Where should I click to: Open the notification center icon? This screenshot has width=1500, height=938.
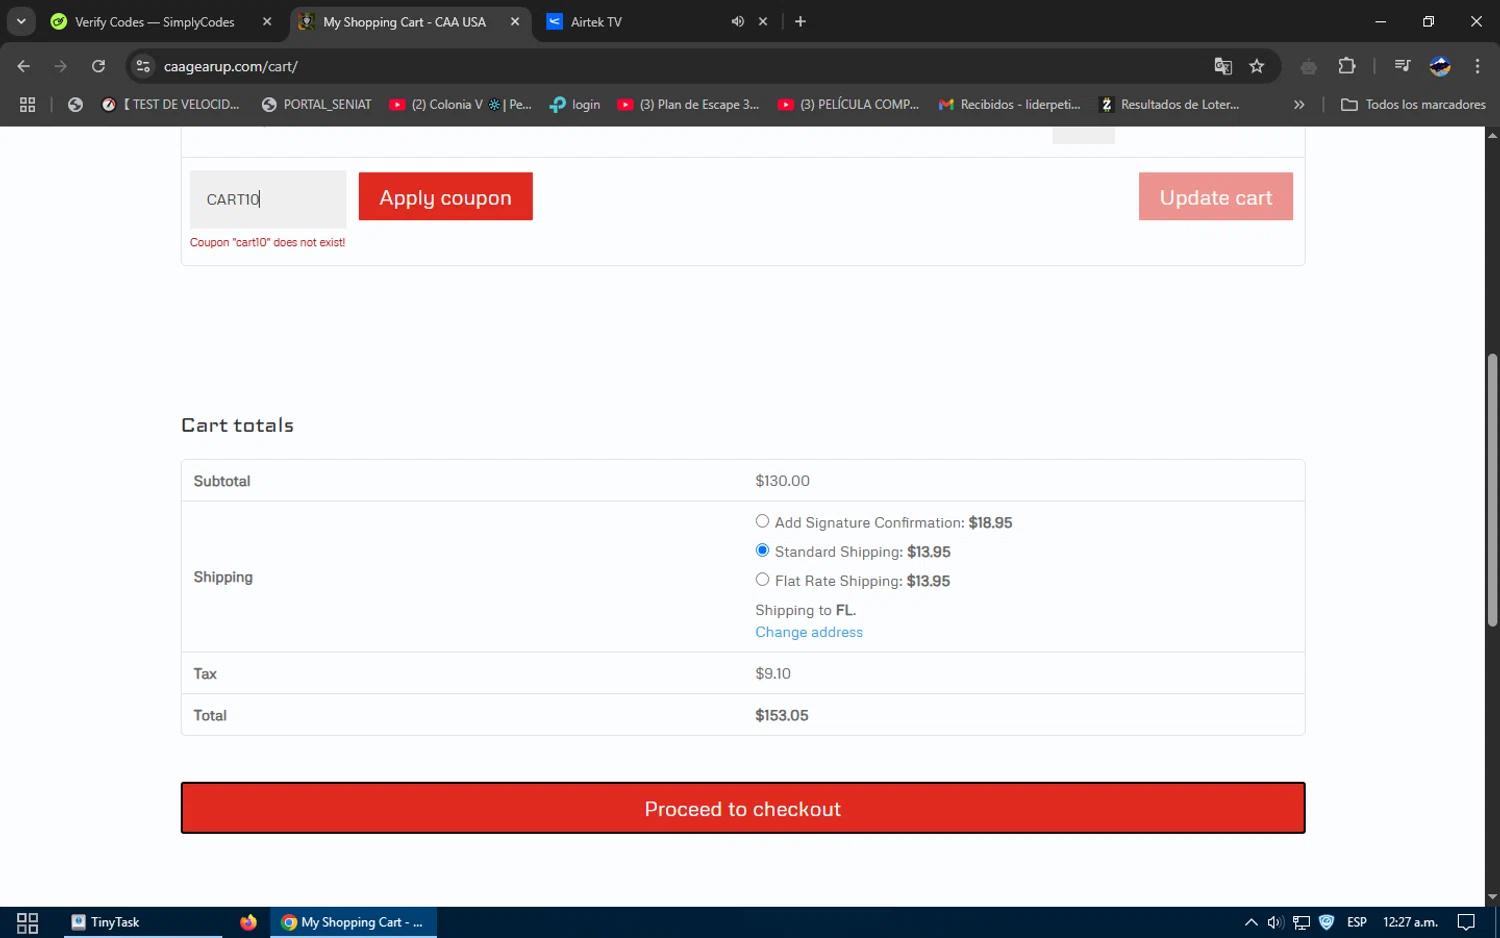point(1466,922)
